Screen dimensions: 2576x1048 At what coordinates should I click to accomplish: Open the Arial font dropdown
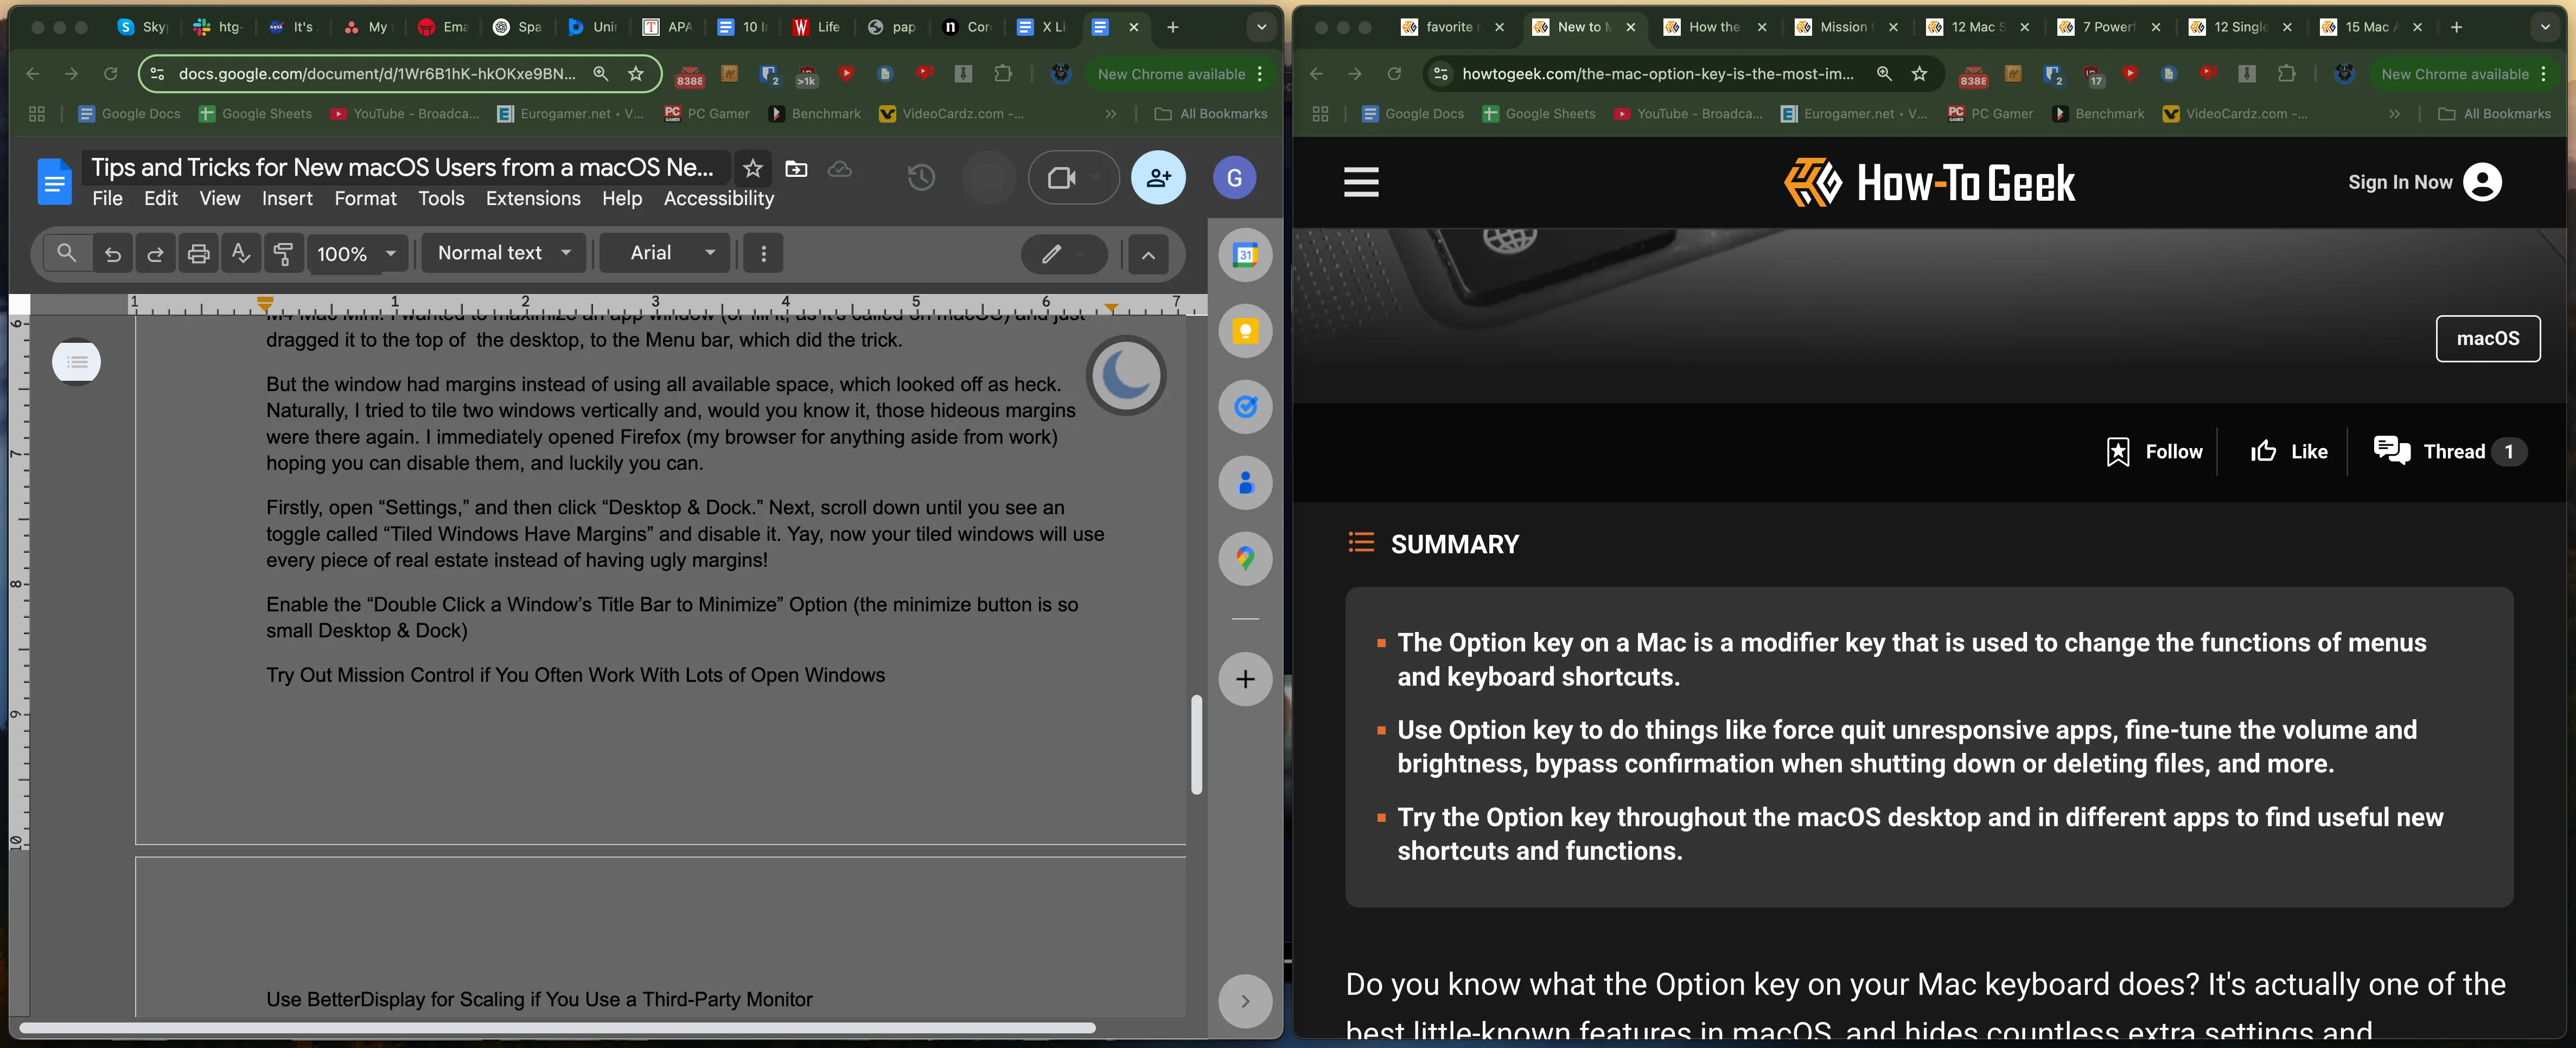(665, 253)
